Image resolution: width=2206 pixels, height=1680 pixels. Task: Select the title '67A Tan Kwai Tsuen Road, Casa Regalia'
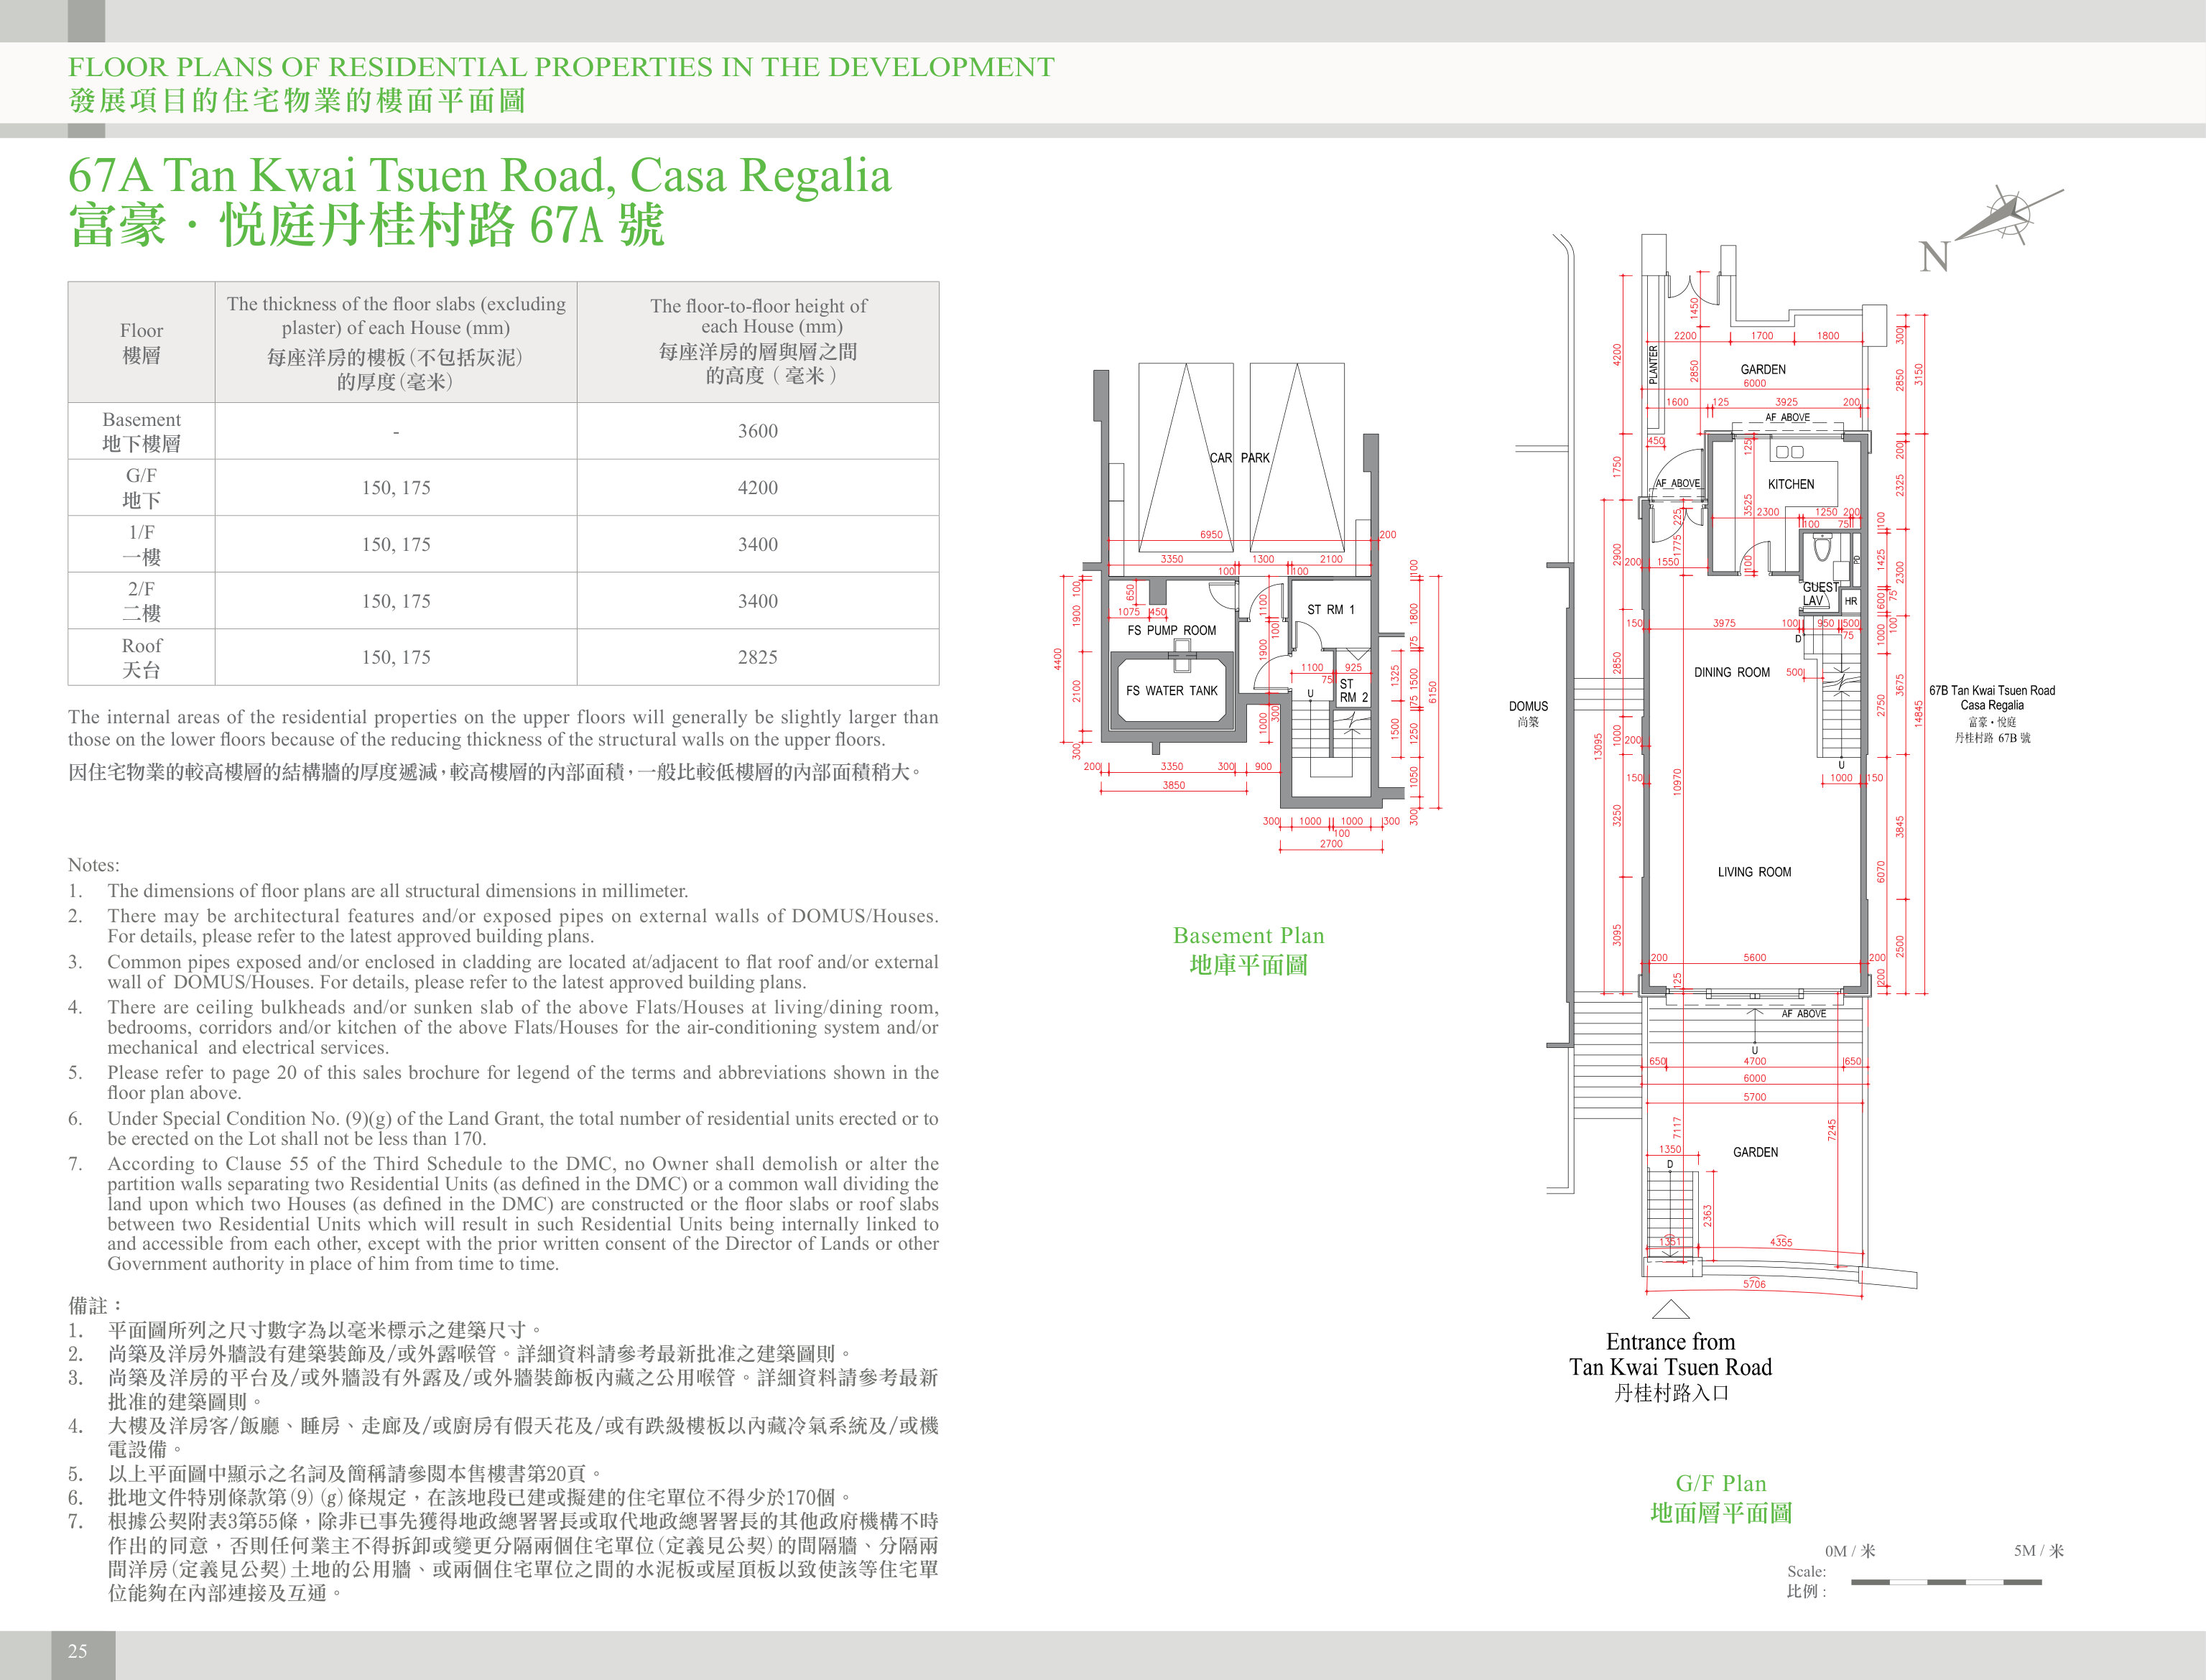click(x=479, y=176)
